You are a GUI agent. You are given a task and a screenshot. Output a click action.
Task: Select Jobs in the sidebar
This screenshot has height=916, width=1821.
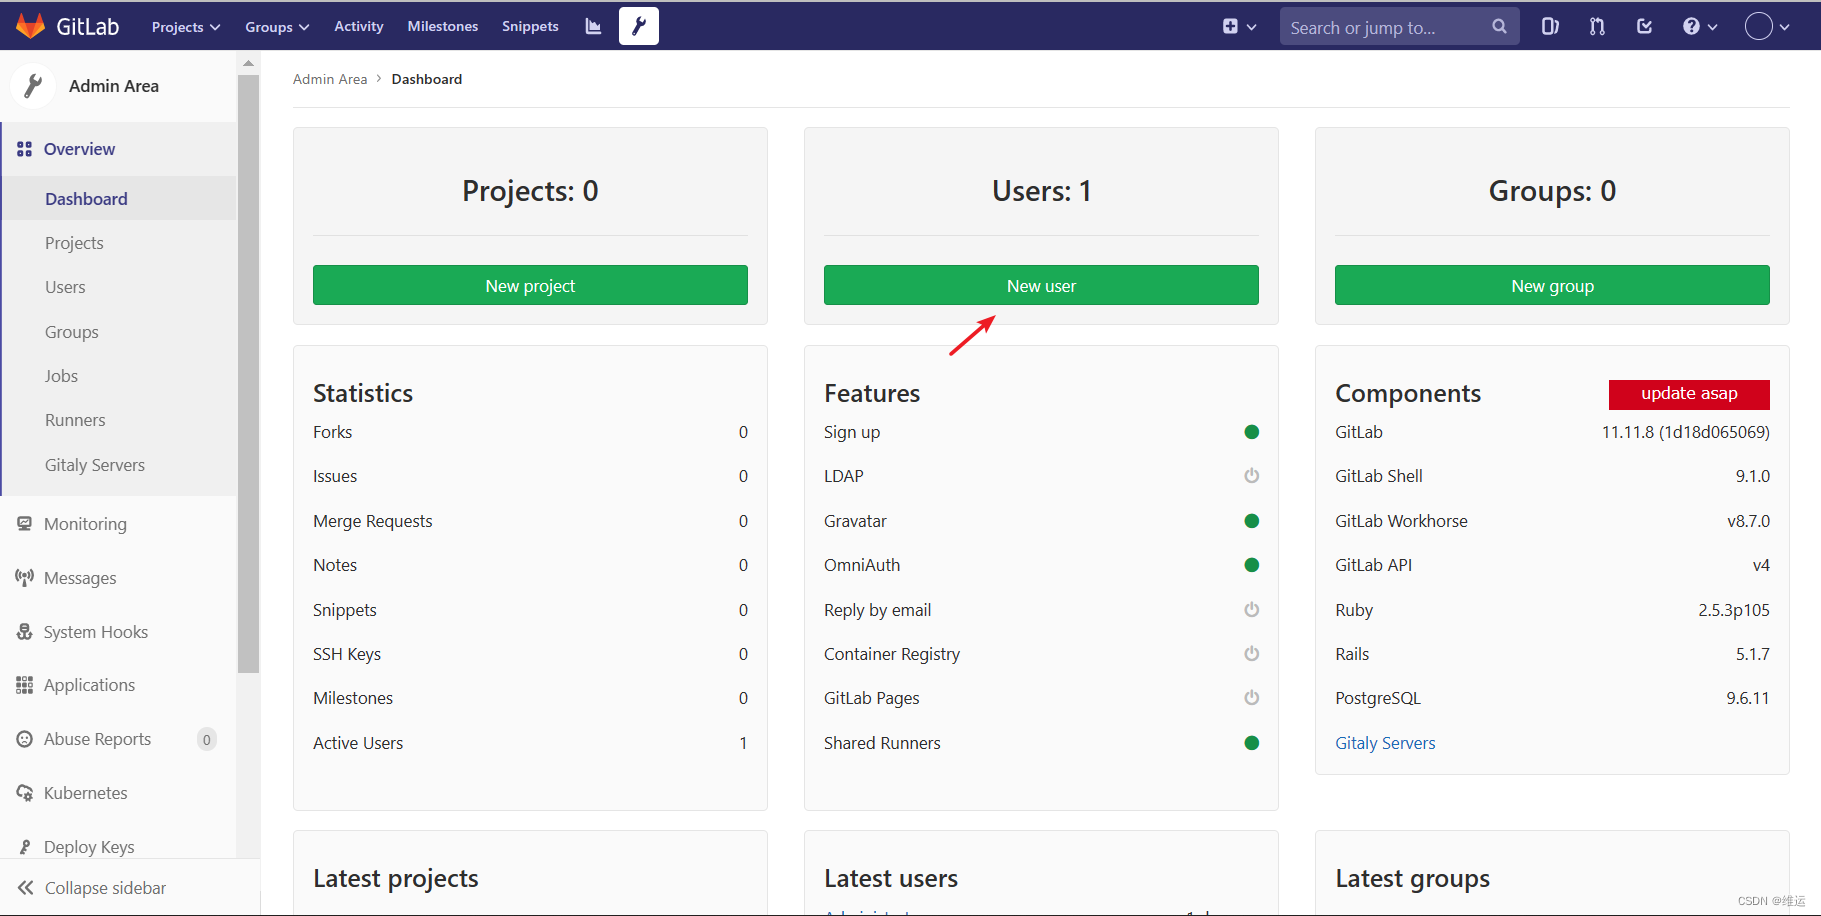coord(61,376)
